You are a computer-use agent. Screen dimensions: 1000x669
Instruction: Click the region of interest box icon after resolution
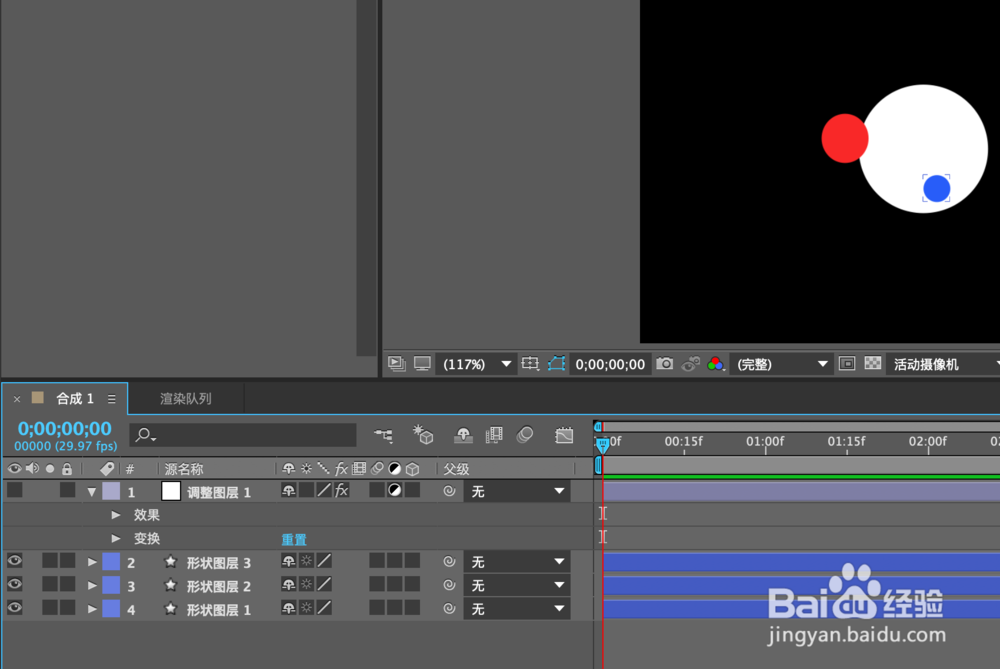pyautogui.click(x=847, y=364)
